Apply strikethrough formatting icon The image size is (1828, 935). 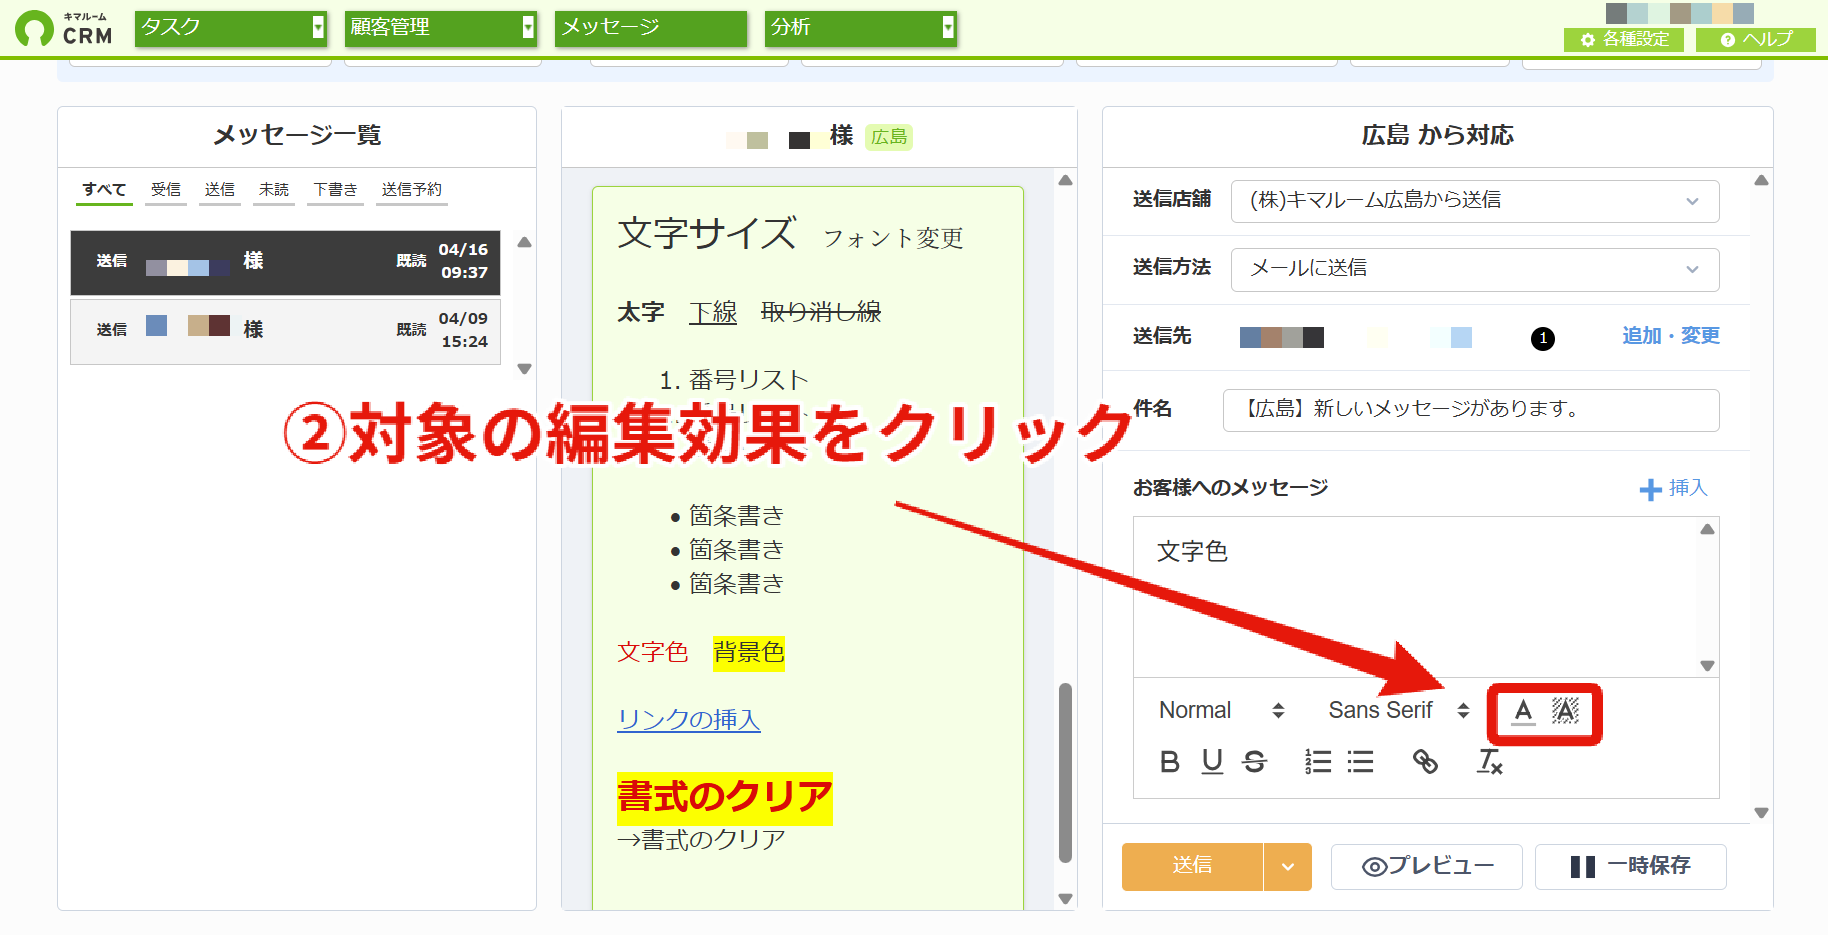pos(1254,762)
